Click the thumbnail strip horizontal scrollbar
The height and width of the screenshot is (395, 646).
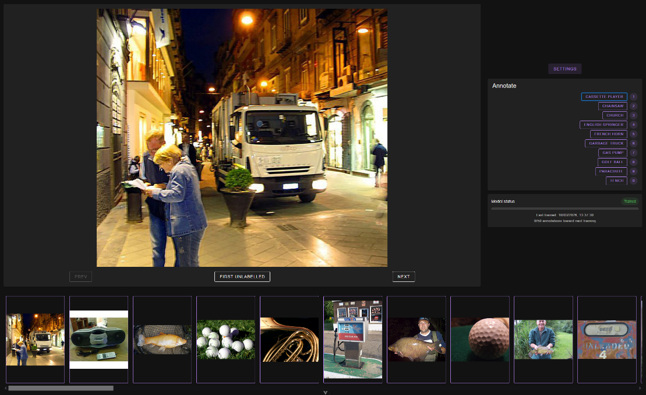tap(61, 388)
